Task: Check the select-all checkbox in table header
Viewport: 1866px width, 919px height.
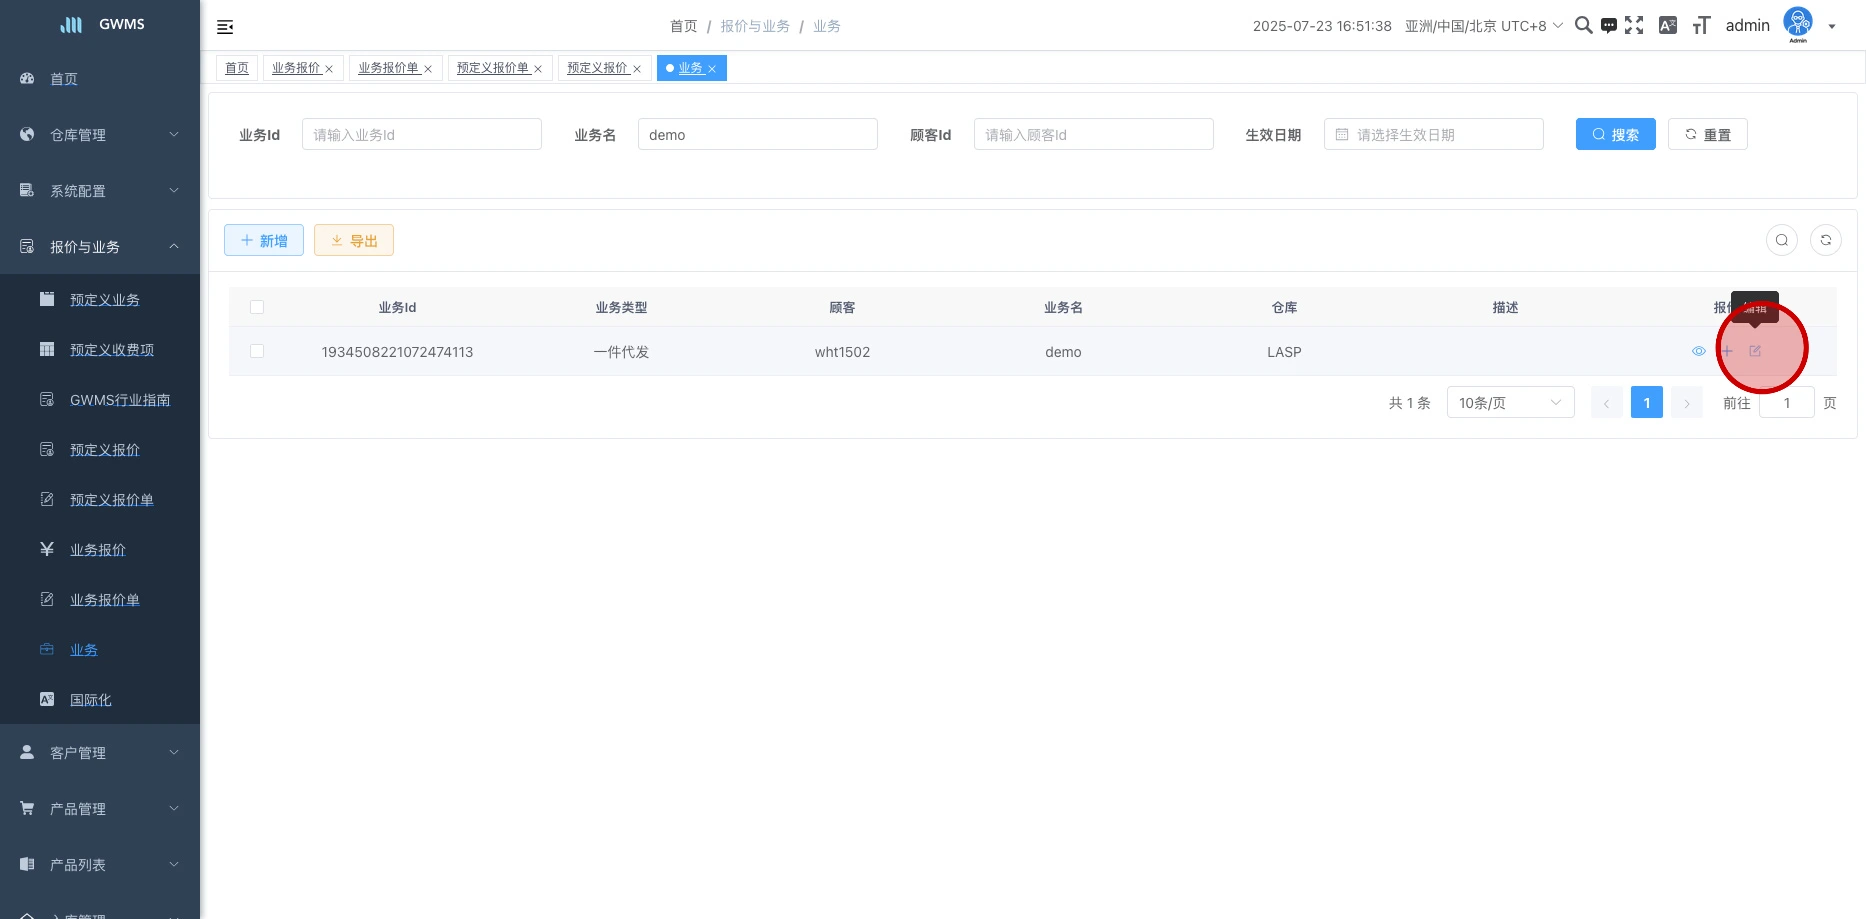Action: 257,307
